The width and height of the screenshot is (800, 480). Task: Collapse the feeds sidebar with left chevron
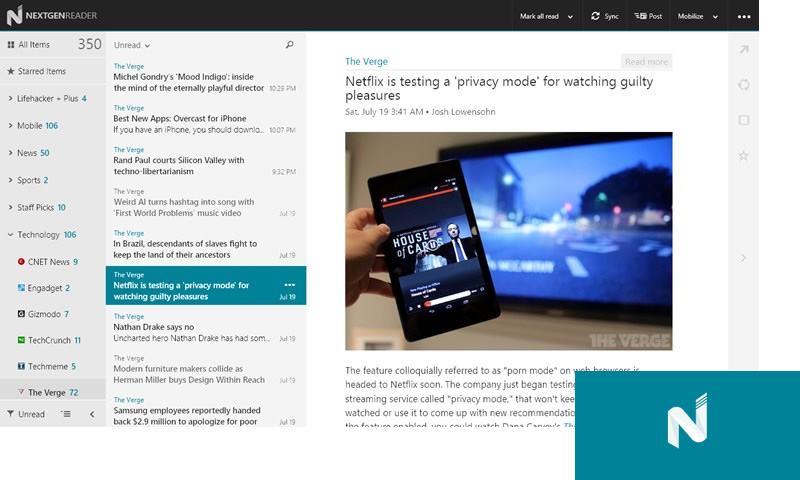92,414
